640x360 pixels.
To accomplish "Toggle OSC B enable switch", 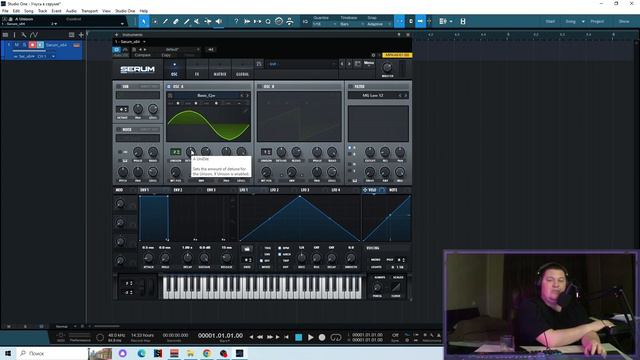I will click(260, 87).
